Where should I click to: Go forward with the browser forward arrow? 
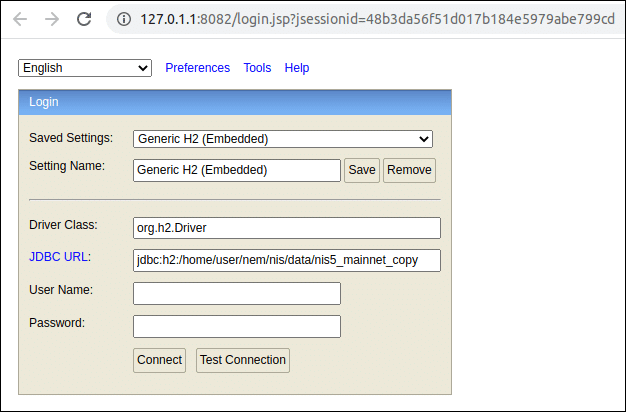point(52,19)
